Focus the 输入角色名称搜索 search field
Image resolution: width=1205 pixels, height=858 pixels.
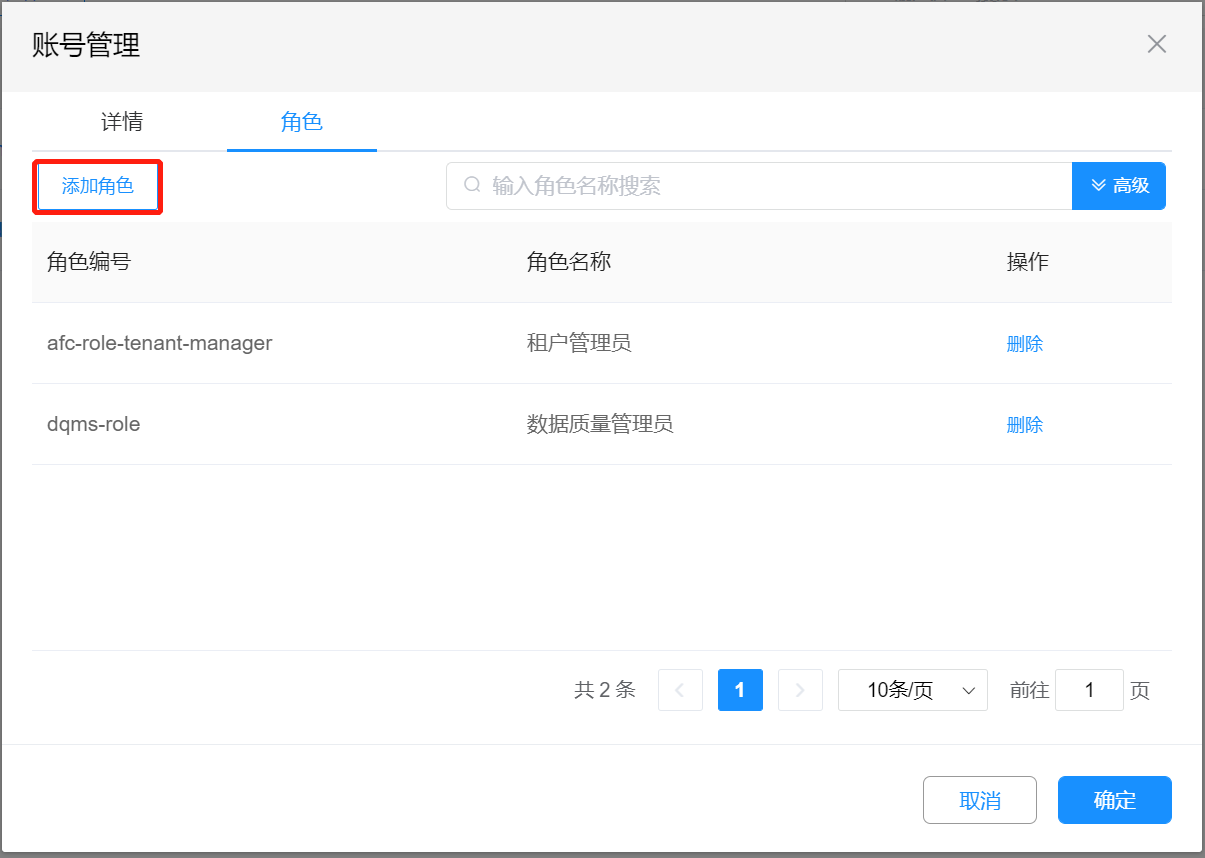point(770,186)
